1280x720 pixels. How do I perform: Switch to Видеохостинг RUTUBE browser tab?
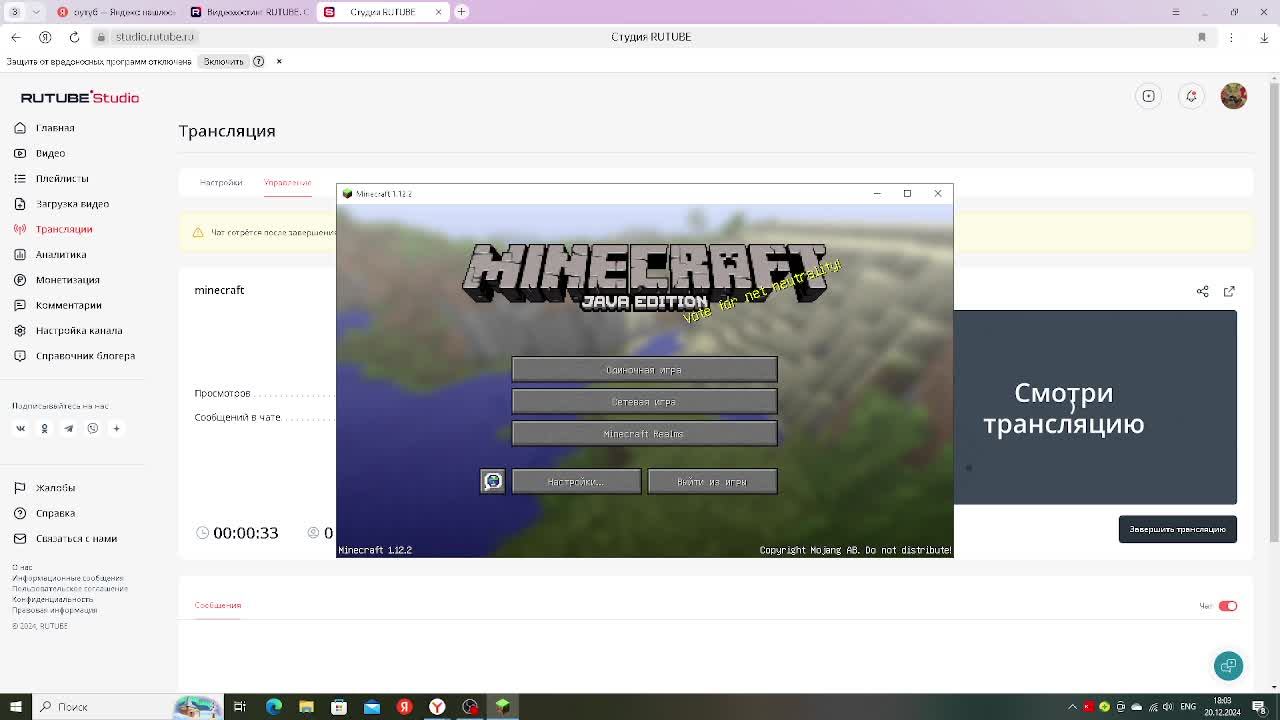[x=250, y=12]
